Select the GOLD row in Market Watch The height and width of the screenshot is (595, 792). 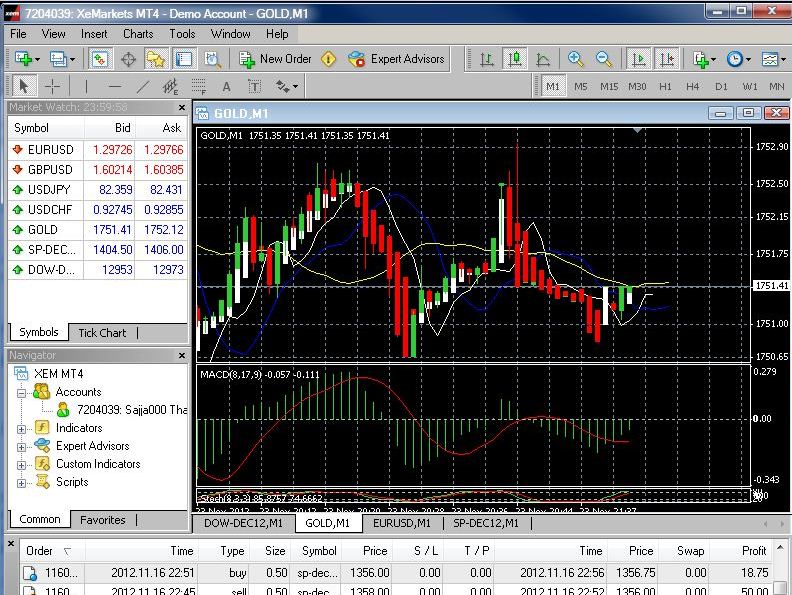97,230
